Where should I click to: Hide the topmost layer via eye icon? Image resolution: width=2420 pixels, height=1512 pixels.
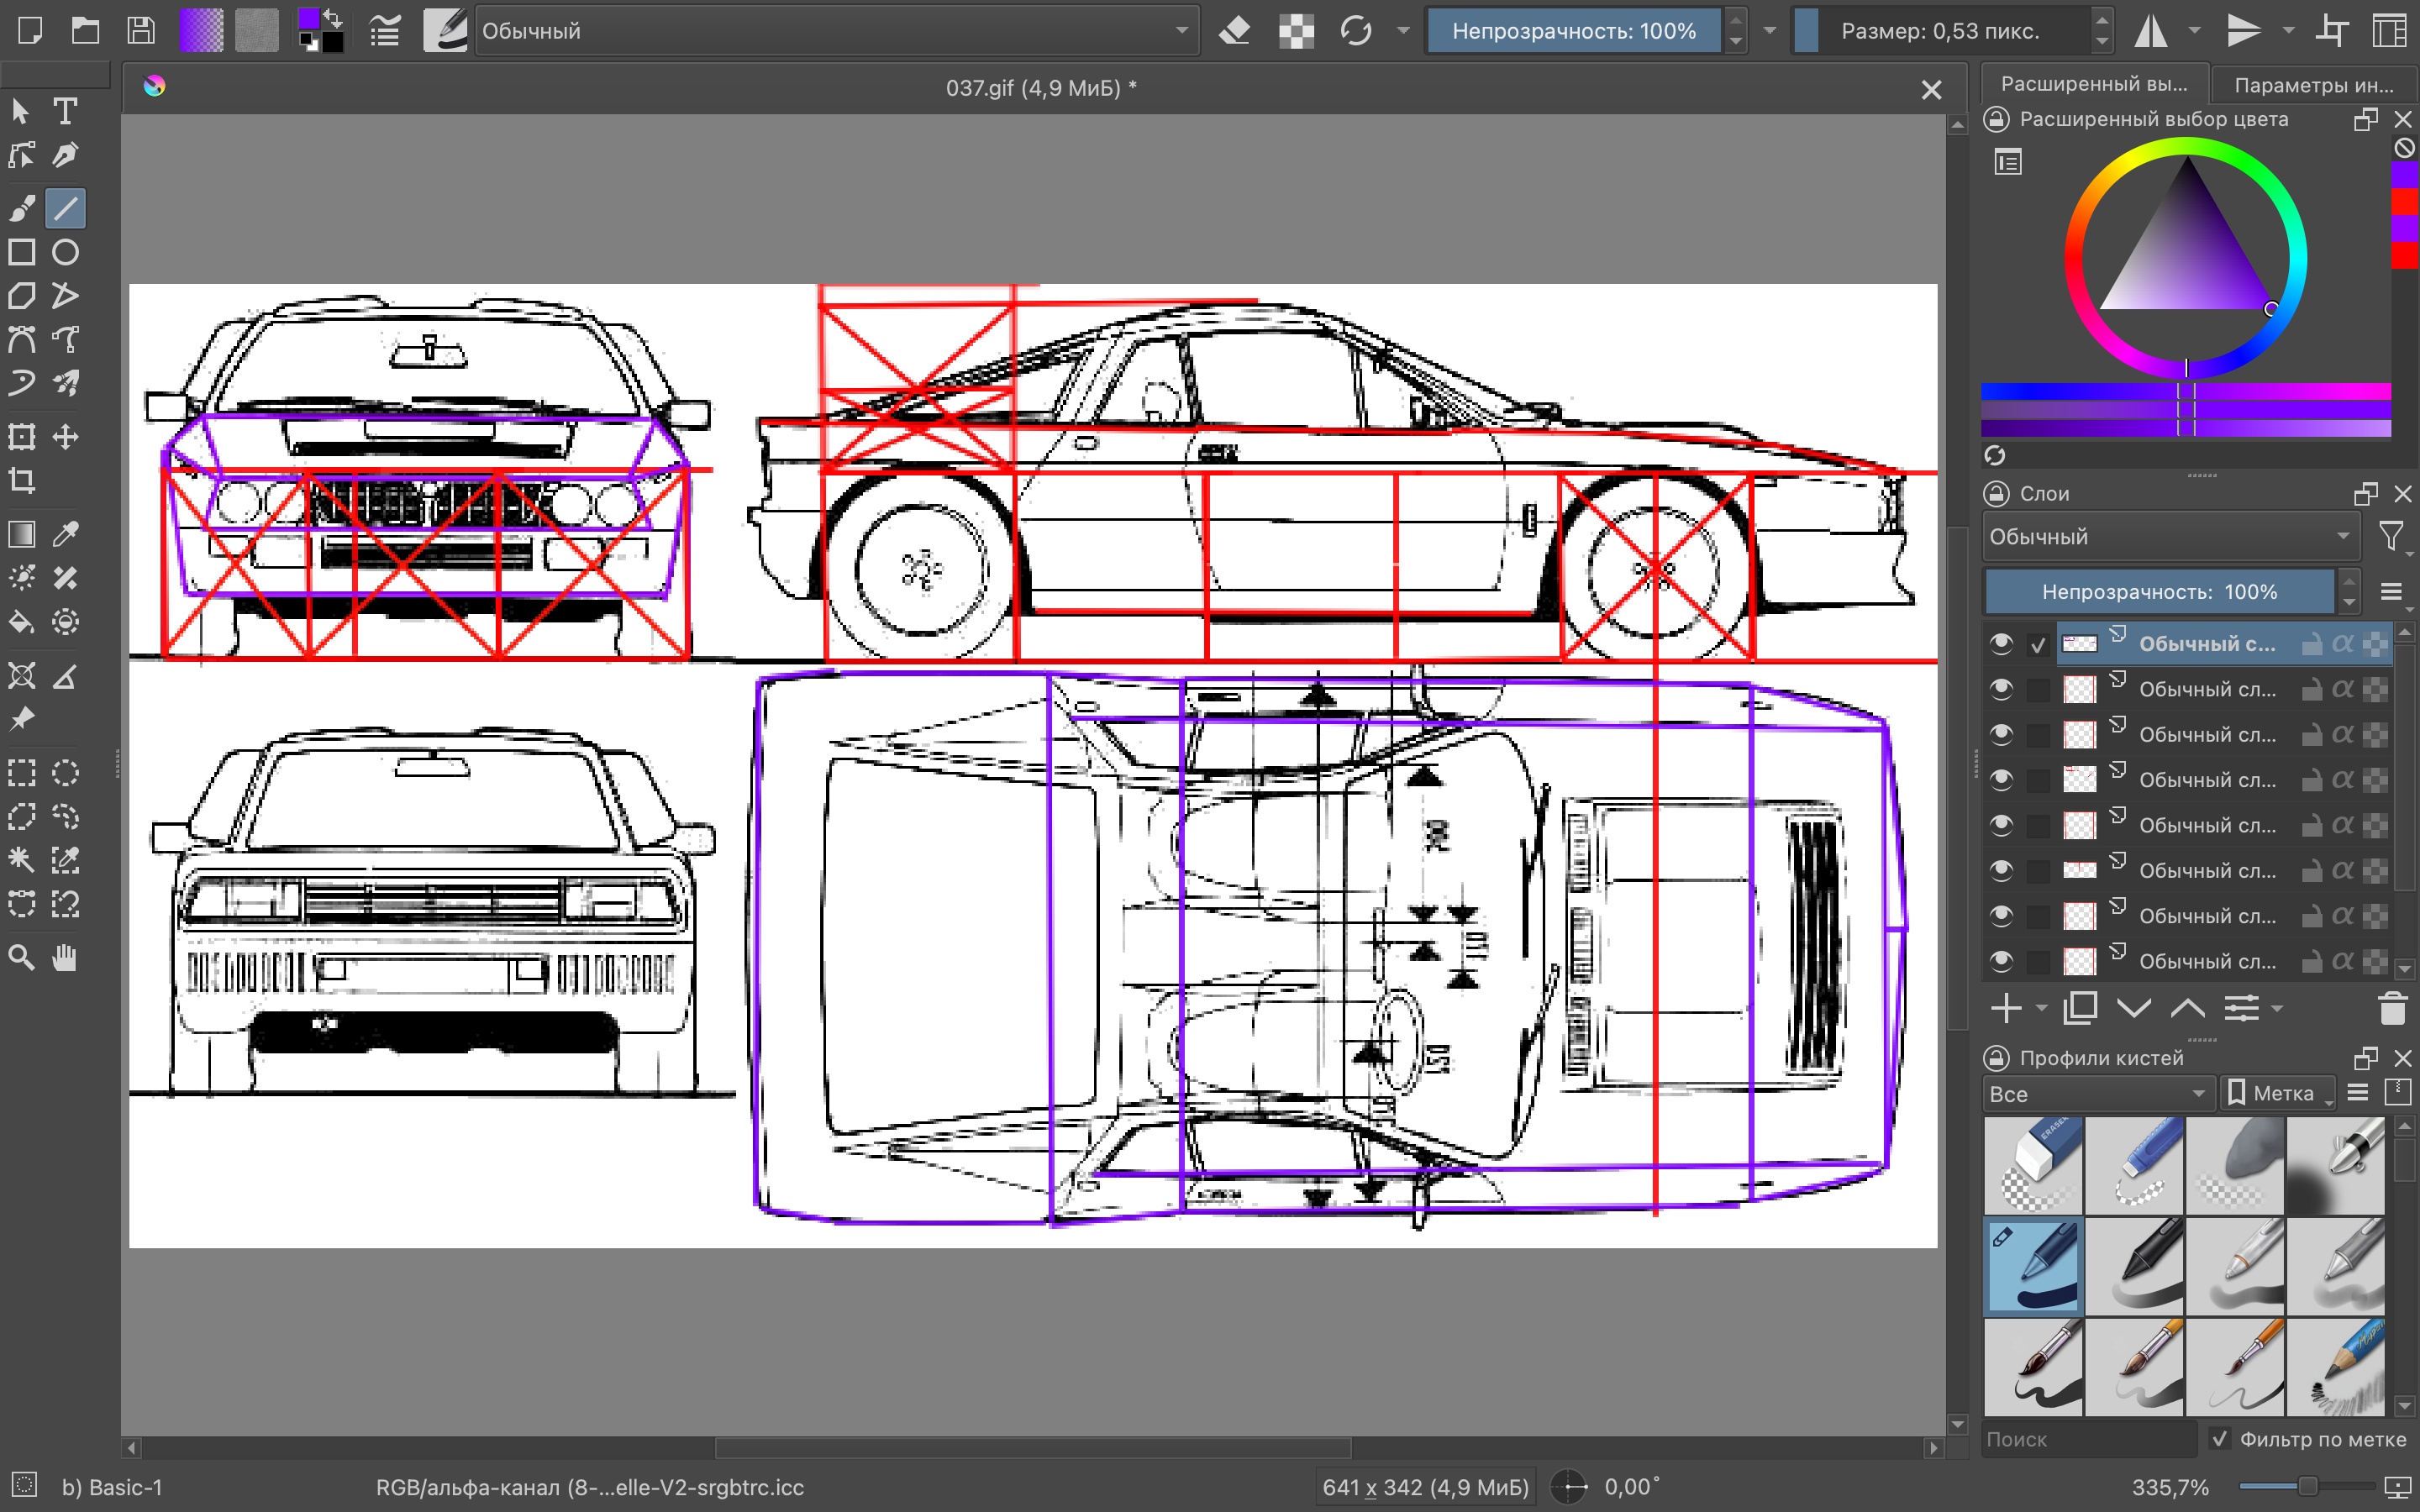(2001, 644)
